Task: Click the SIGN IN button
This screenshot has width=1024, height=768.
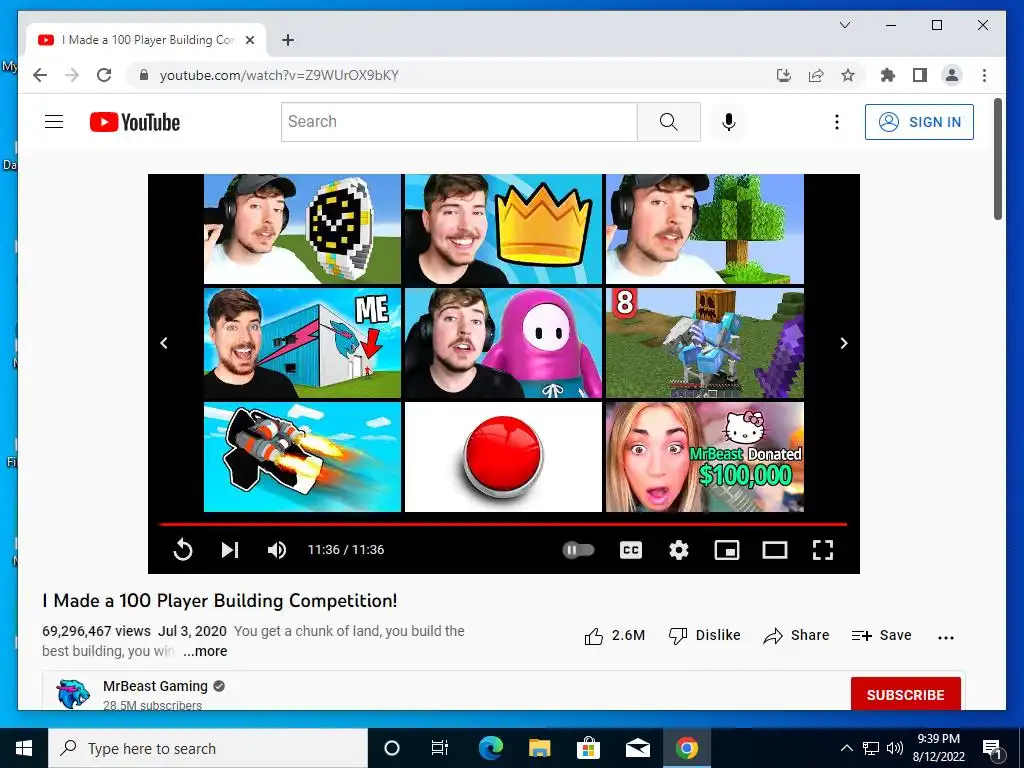Action: [x=919, y=122]
